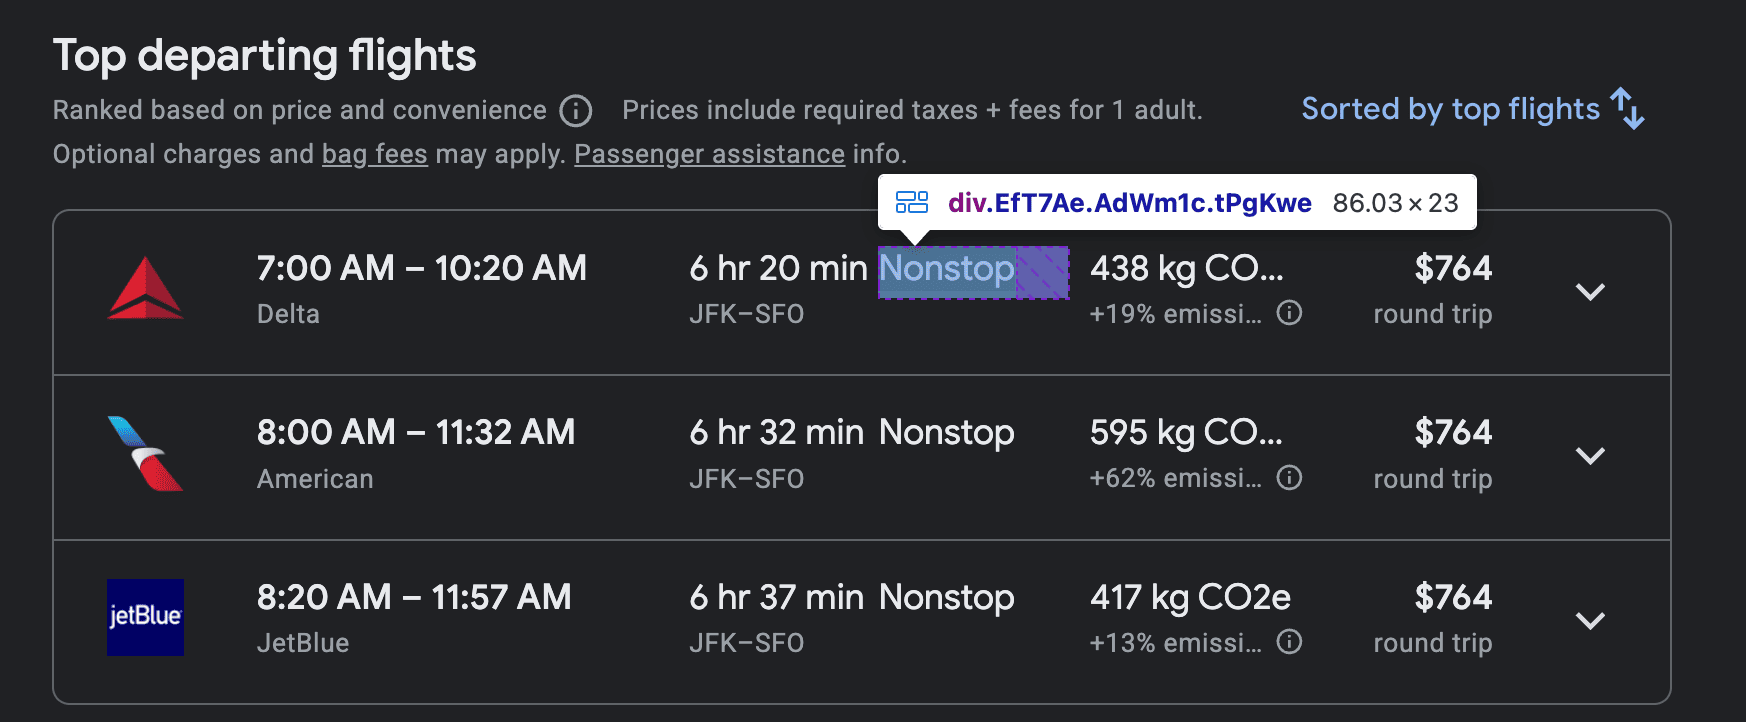Image resolution: width=1746 pixels, height=722 pixels.
Task: Click the sort arrows icon next to Sorted by top flights
Action: [x=1625, y=110]
